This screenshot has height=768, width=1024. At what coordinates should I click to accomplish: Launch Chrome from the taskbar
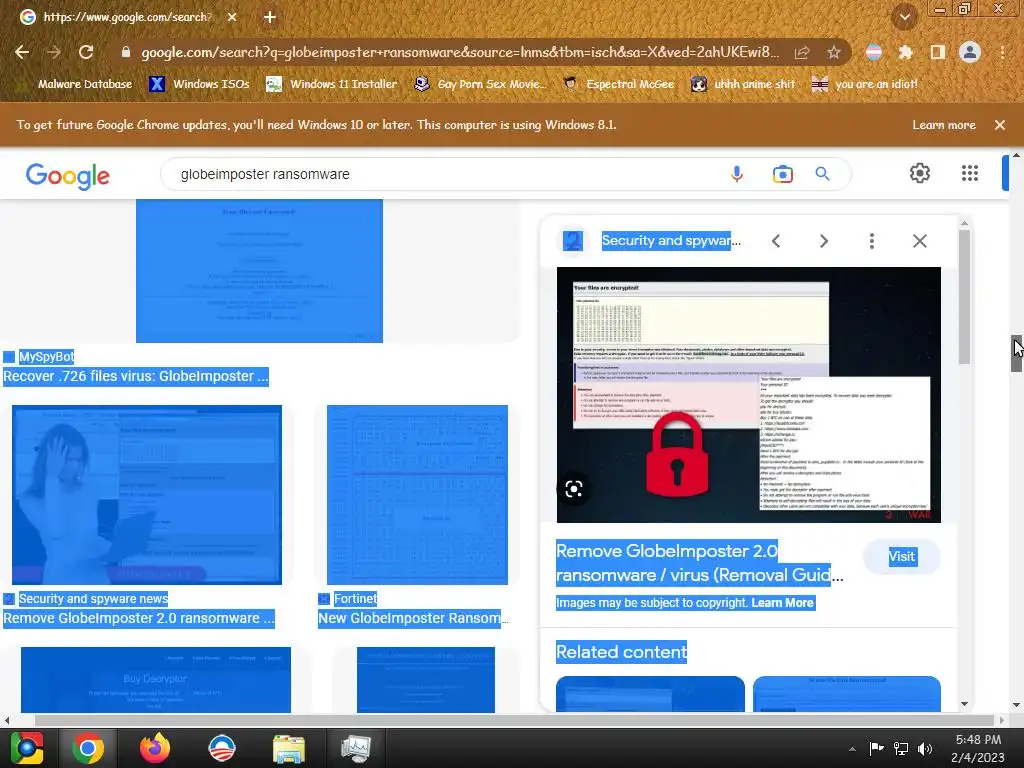[88, 748]
